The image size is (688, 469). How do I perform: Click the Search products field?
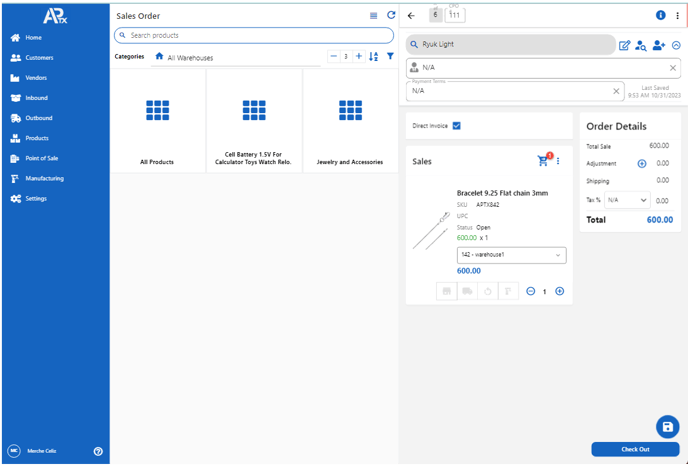tap(254, 35)
